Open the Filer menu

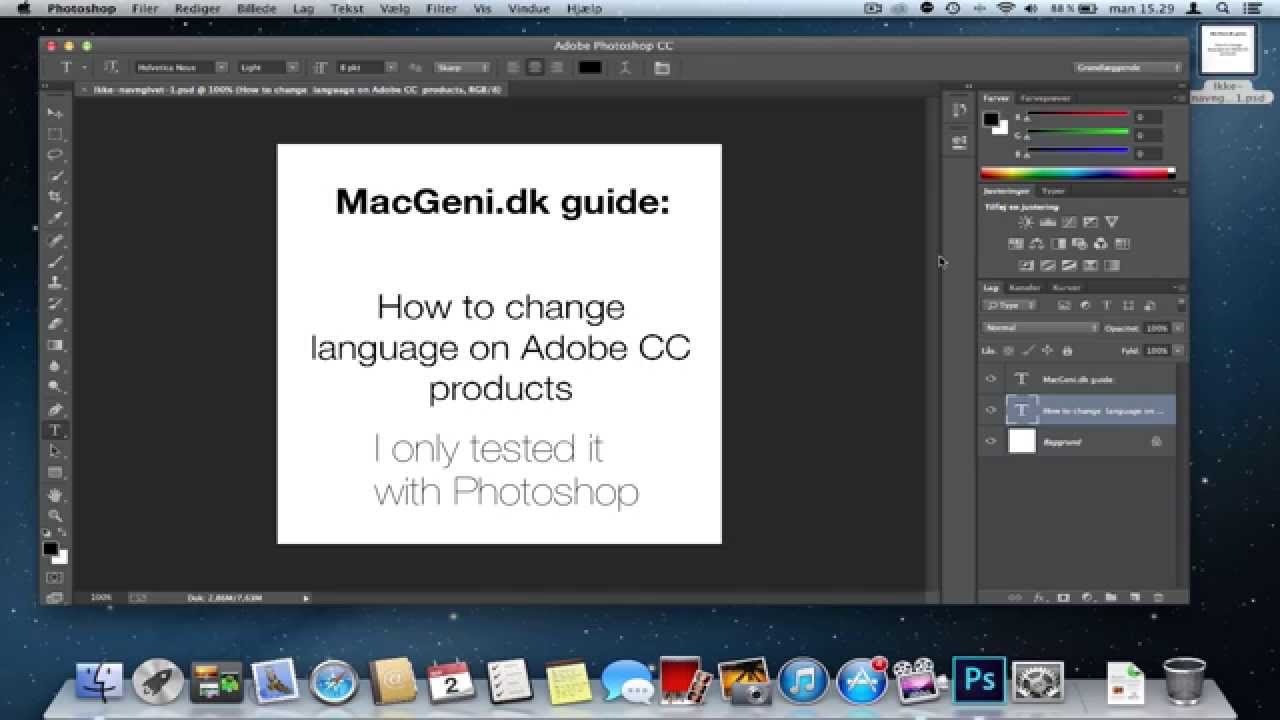coord(145,8)
